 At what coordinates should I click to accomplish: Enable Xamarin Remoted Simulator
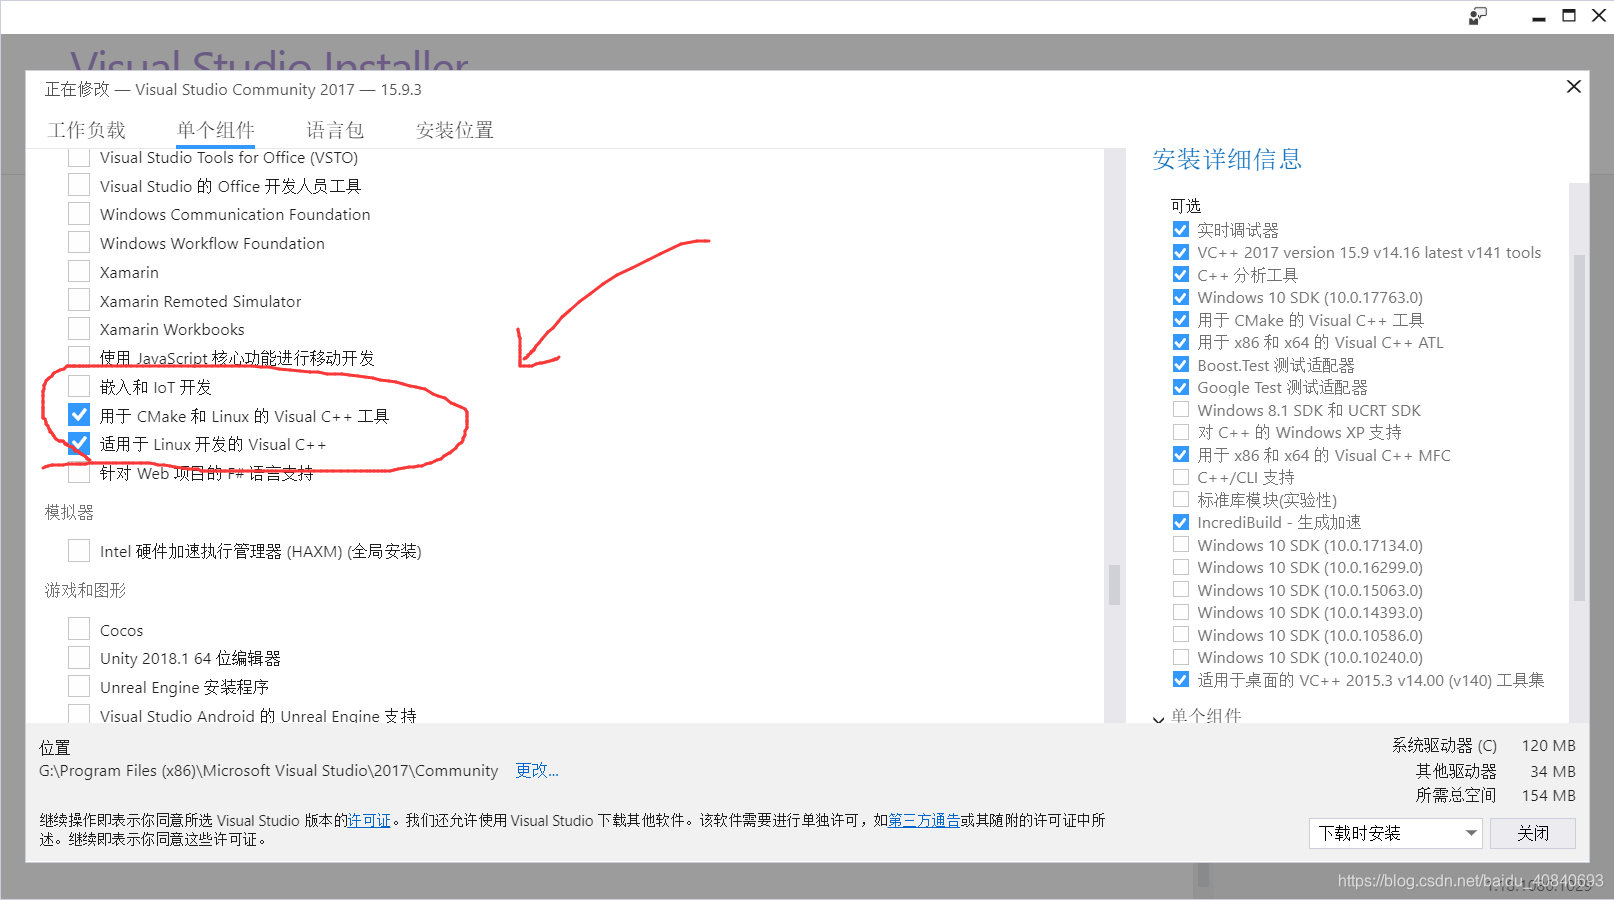point(79,300)
